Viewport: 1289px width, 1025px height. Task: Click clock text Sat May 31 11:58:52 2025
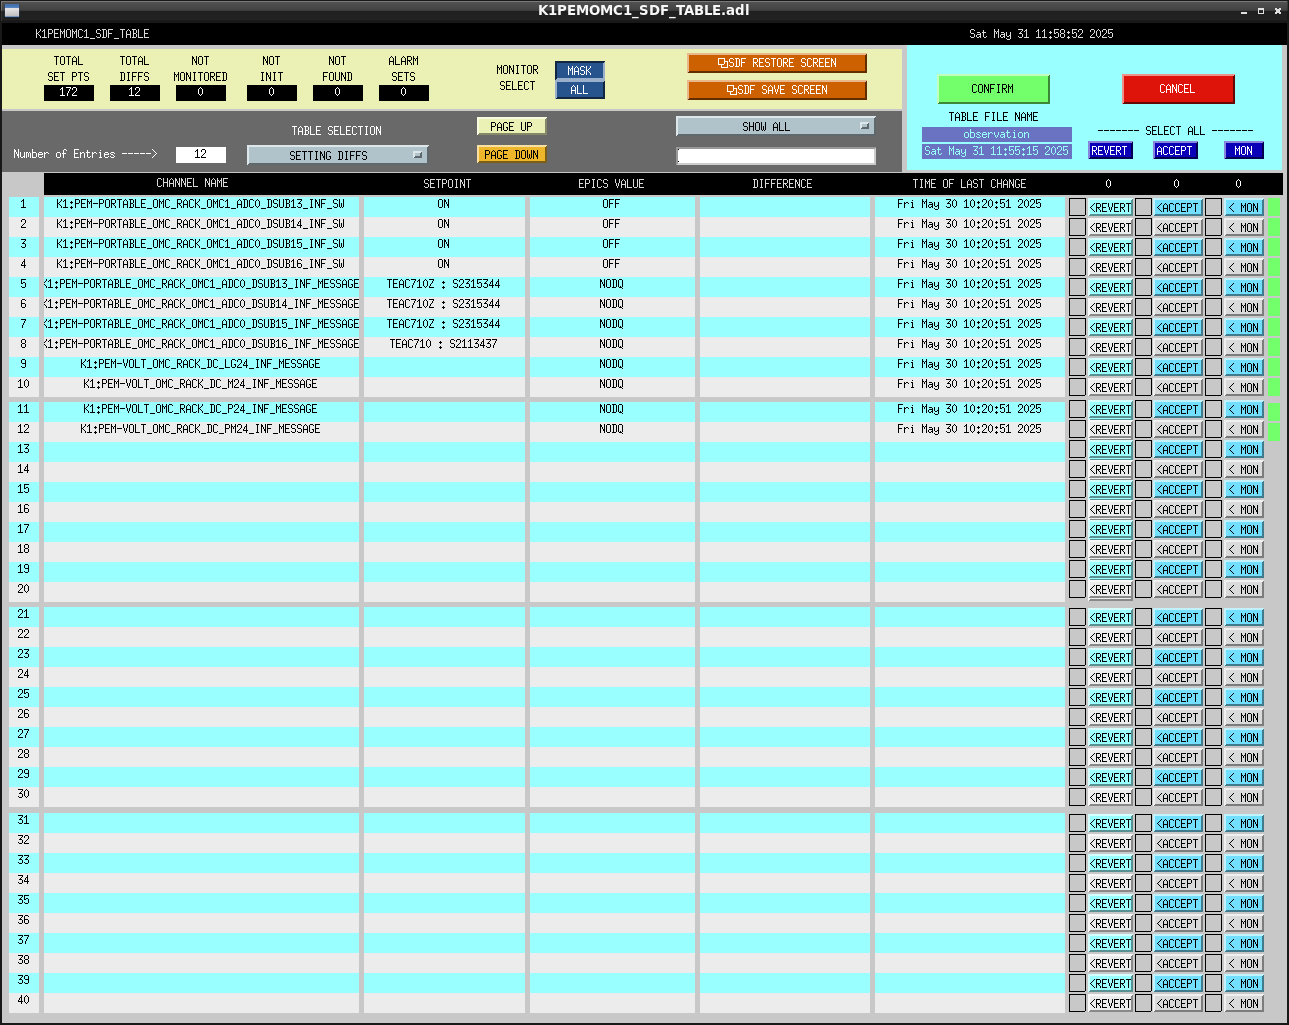pyautogui.click(x=1041, y=34)
